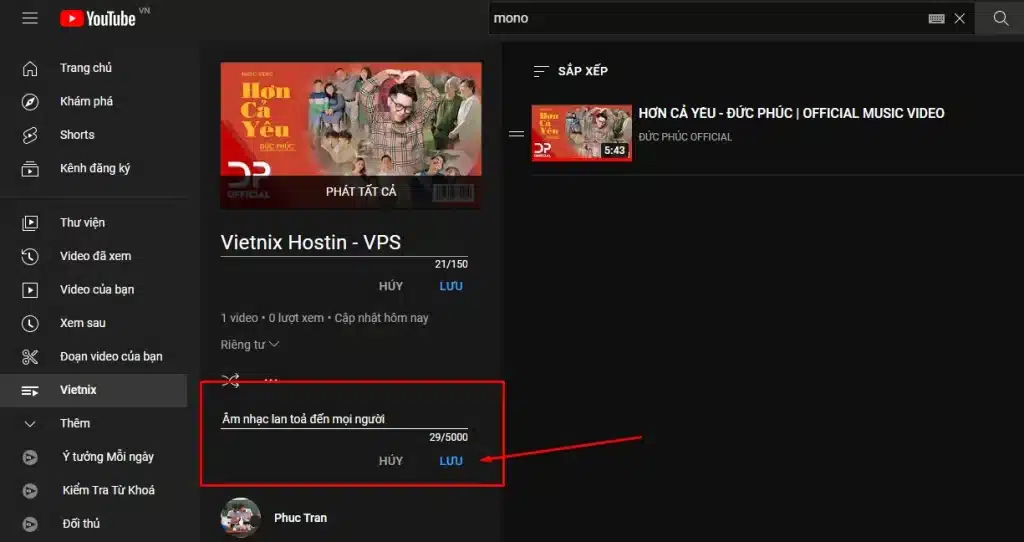Click the drag handle beside Hơn Cả Yêu video
The image size is (1024, 542).
pyautogui.click(x=517, y=134)
